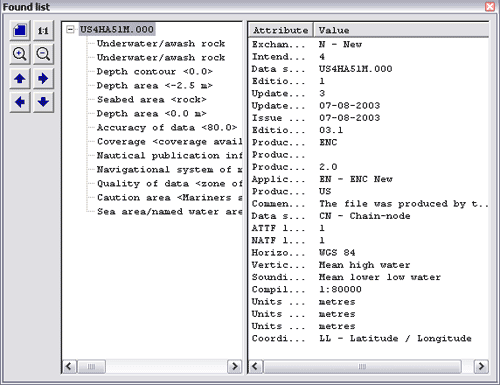Select the Horizontal datum WGS 84 row

[x=369, y=253]
